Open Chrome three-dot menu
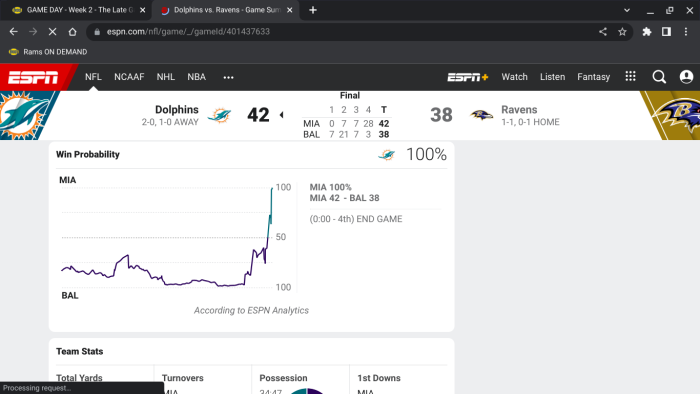 [x=686, y=32]
